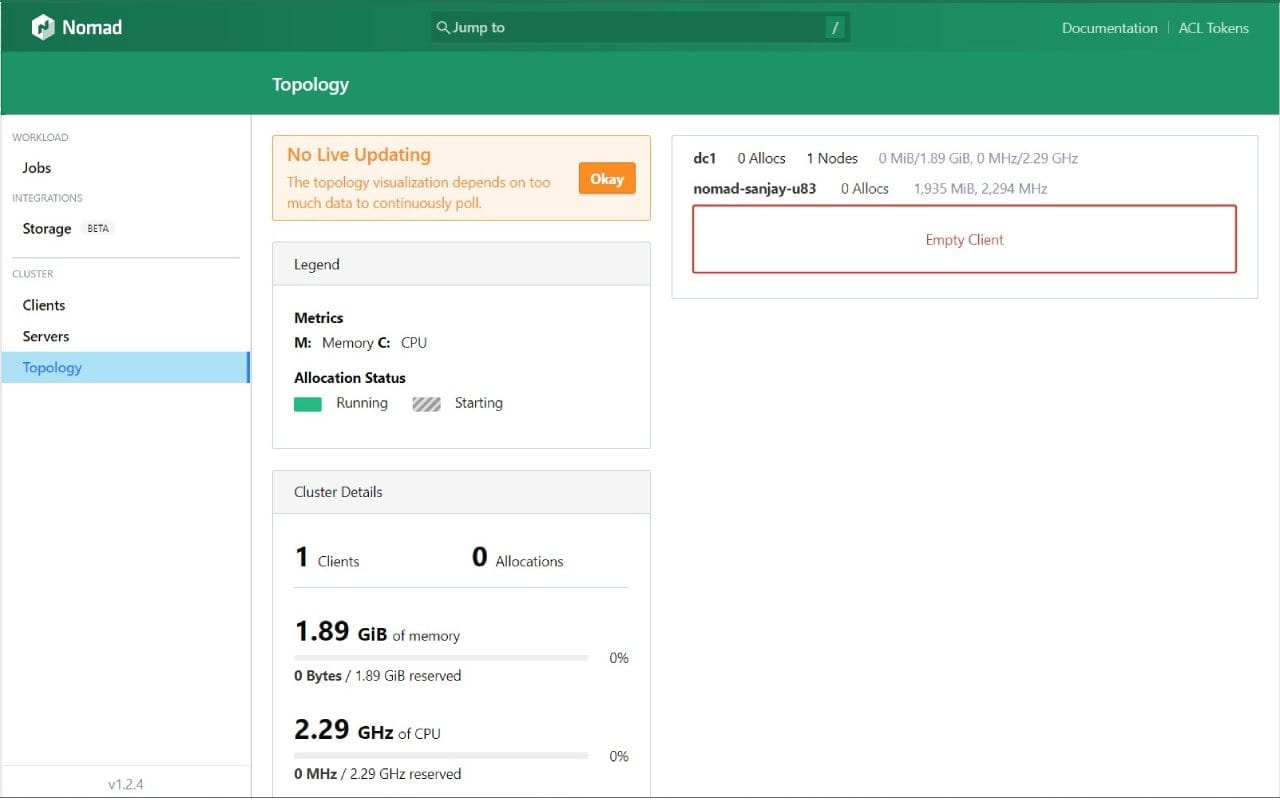Select the Empty Client box
The image size is (1280, 800).
pyautogui.click(x=963, y=238)
